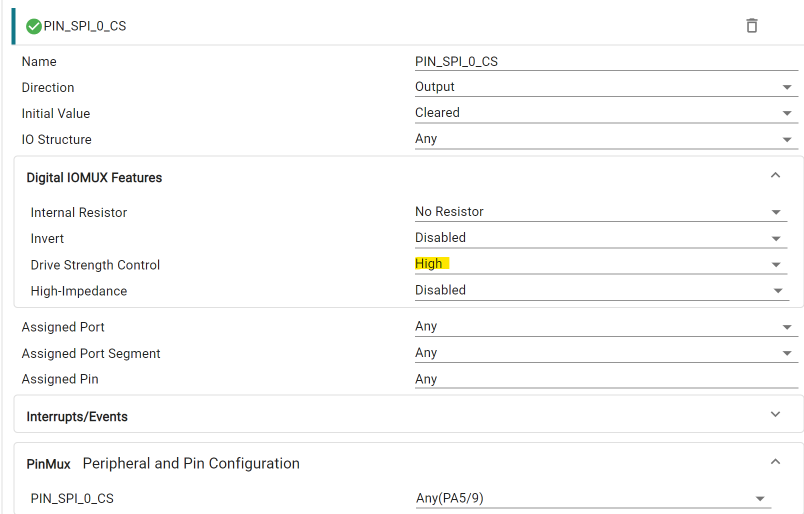Open the Invert dropdown
The height and width of the screenshot is (514, 804).
point(601,238)
